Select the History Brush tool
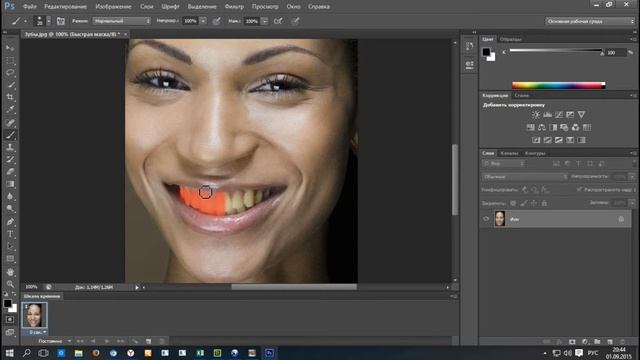This screenshot has width=640, height=360. [x=10, y=160]
